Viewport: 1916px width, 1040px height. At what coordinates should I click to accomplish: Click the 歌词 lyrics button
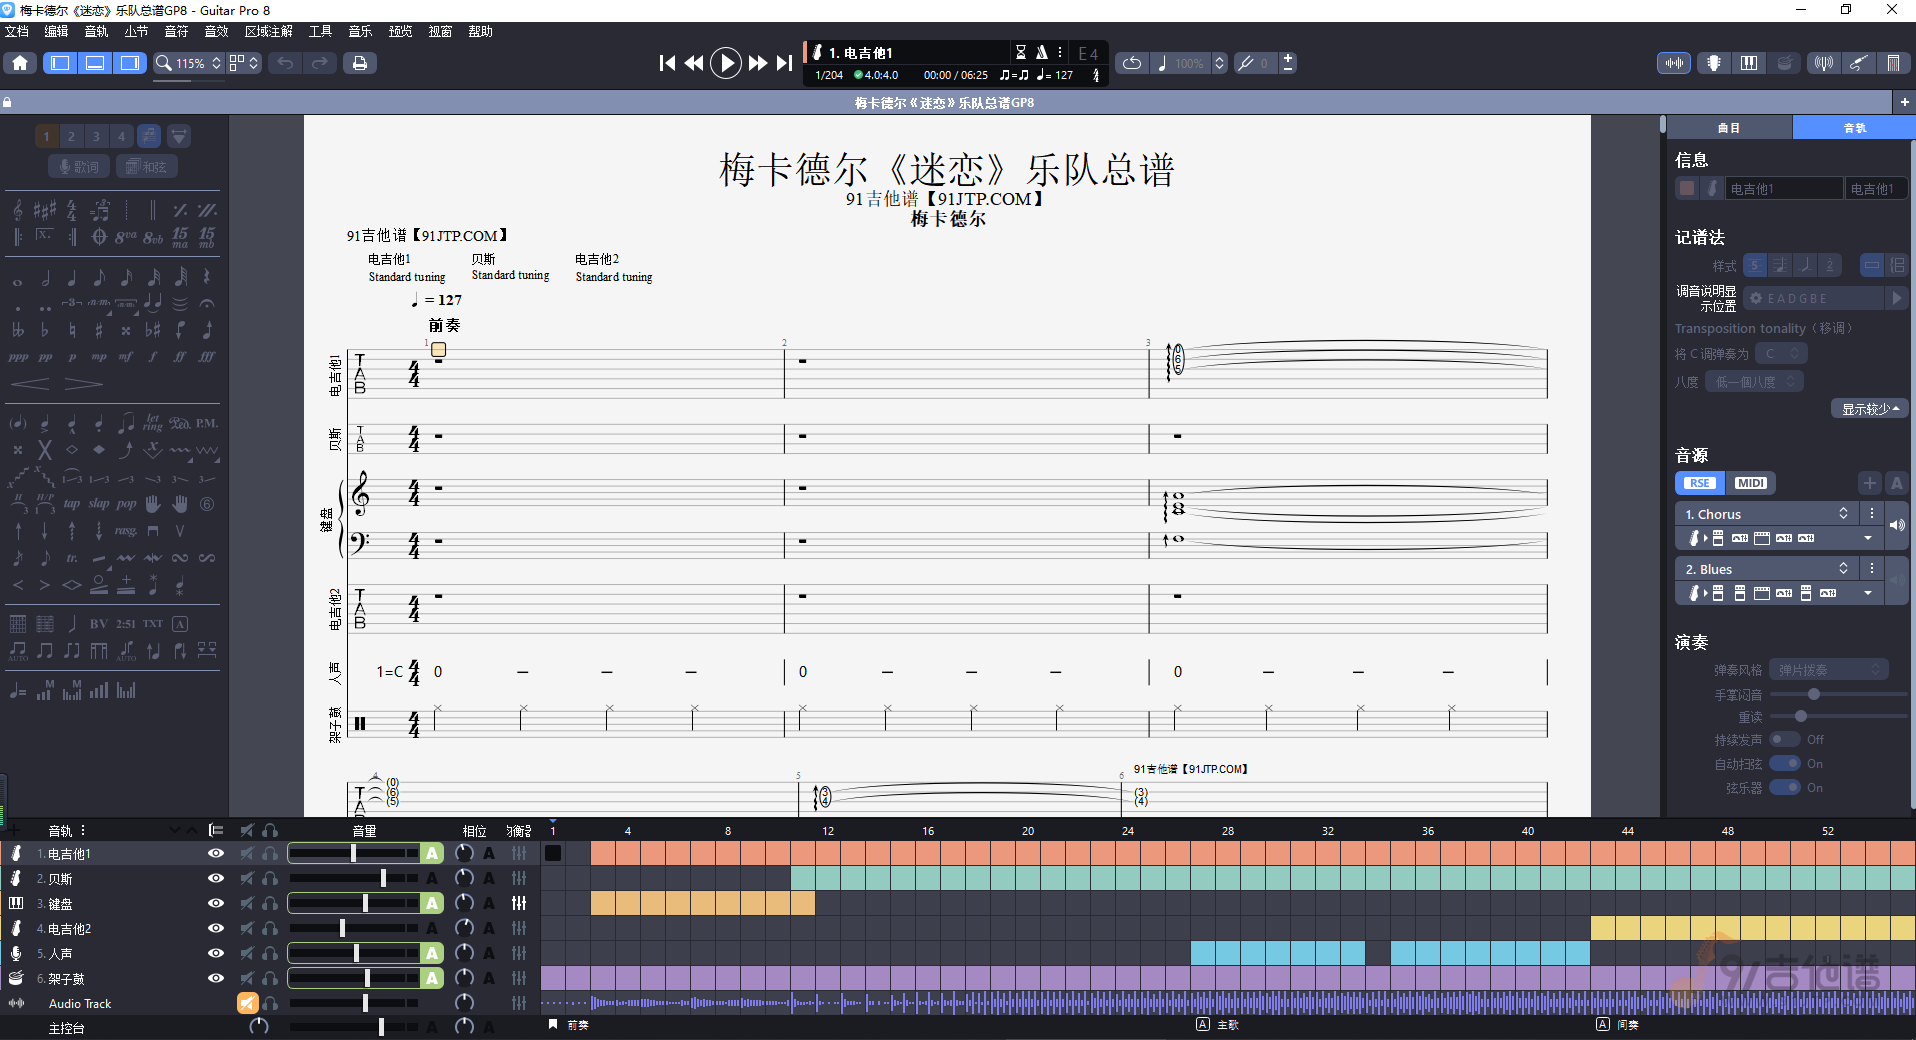point(79,167)
